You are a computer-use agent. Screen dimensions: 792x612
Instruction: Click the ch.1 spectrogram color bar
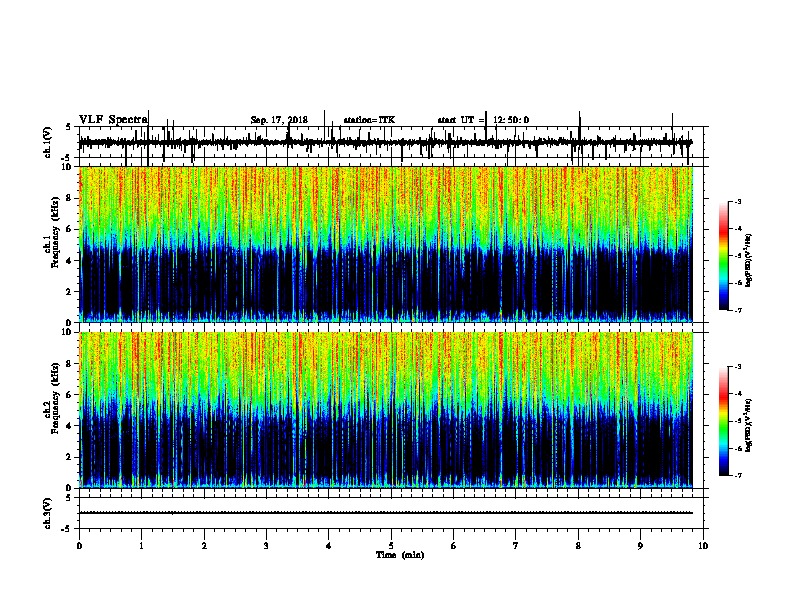click(724, 256)
